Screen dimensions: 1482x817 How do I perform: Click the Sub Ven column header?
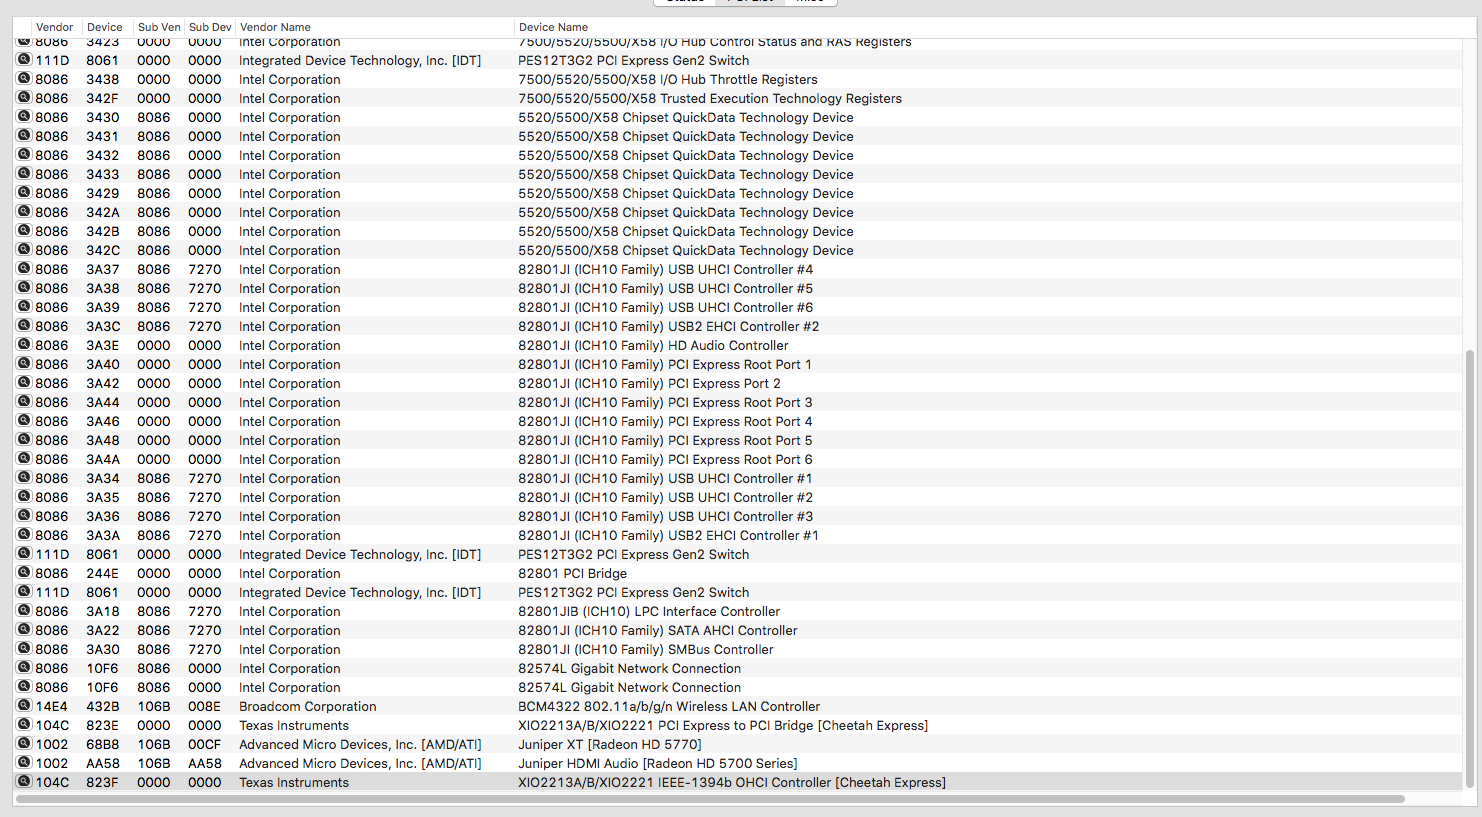pyautogui.click(x=159, y=27)
